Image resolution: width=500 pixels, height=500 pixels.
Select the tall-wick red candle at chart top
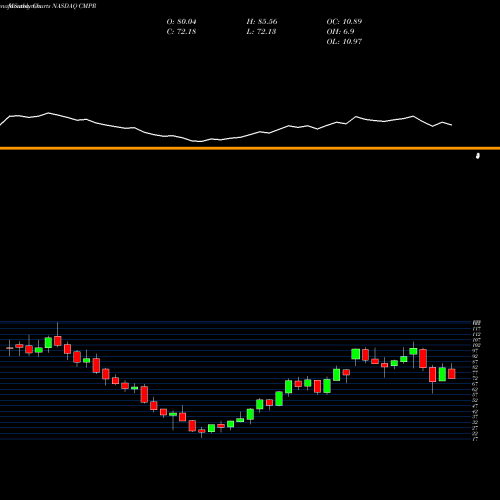click(x=58, y=341)
